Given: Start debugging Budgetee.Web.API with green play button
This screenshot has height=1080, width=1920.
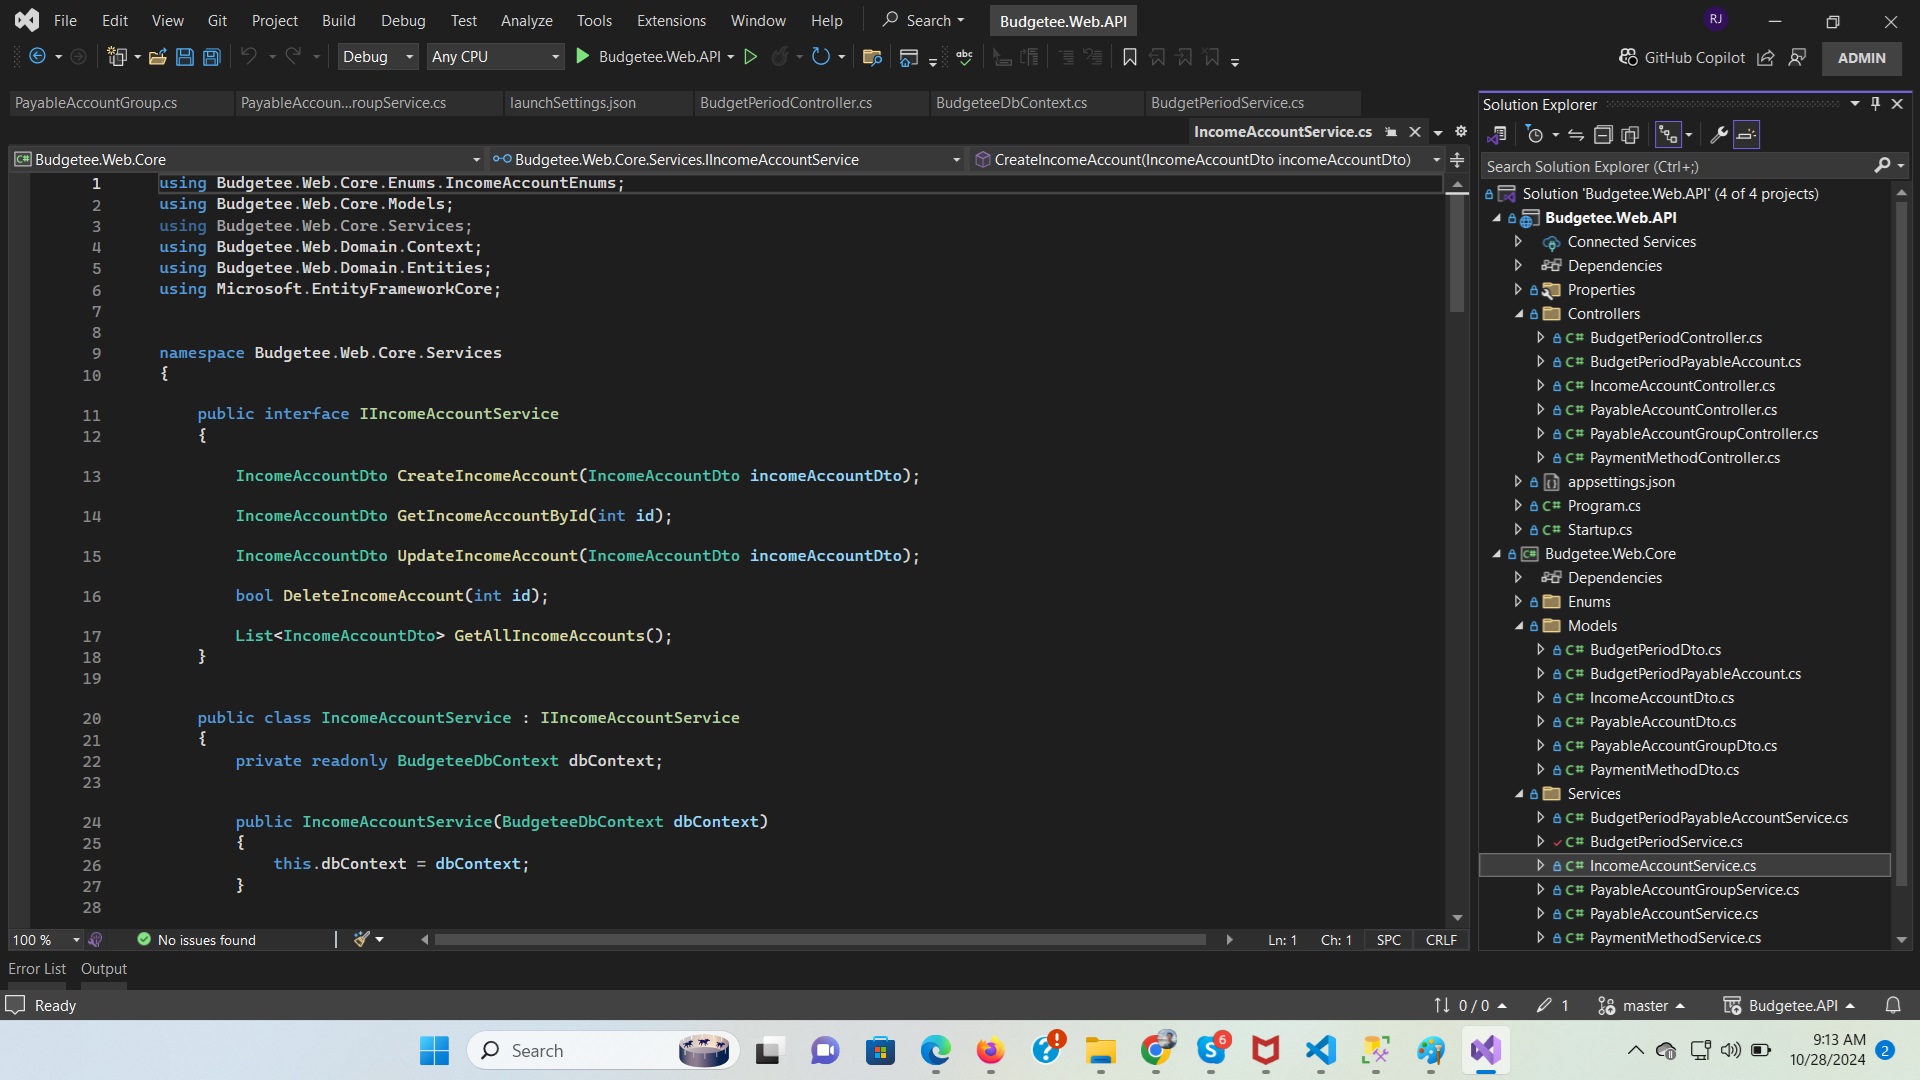Looking at the screenshot, I should [583, 57].
